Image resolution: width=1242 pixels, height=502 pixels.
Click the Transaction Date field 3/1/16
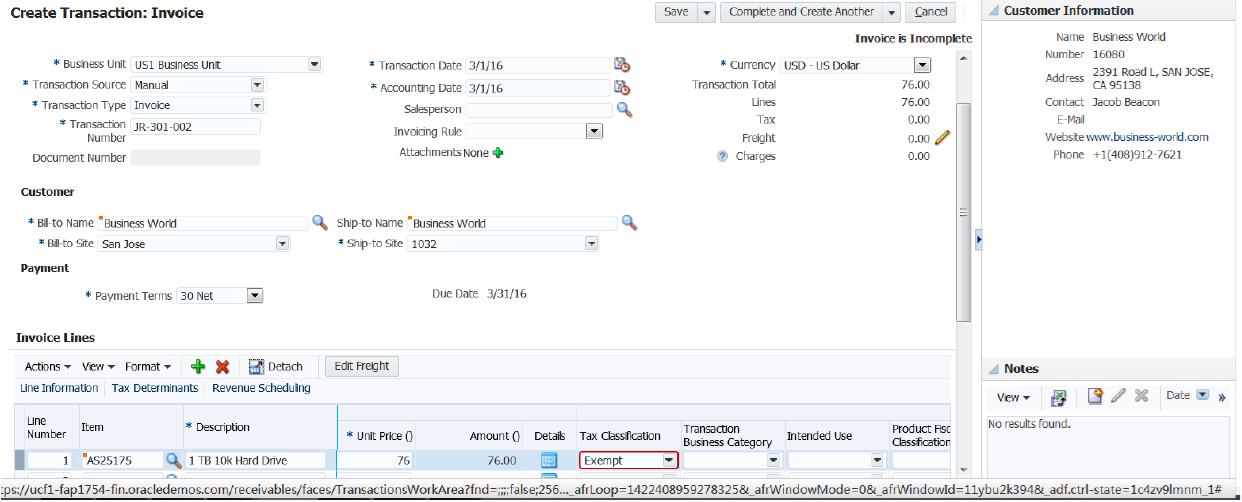538,65
